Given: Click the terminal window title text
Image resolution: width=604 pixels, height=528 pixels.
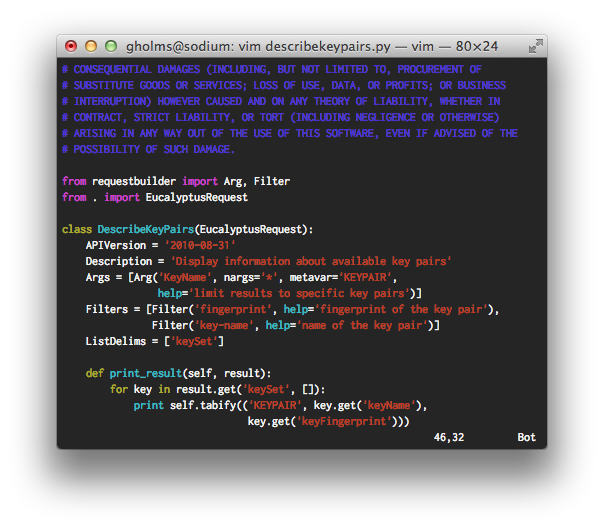Looking at the screenshot, I should pyautogui.click(x=312, y=47).
